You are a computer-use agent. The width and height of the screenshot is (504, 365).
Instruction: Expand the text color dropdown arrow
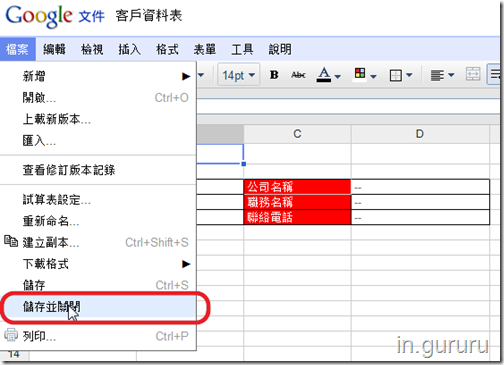(x=338, y=76)
